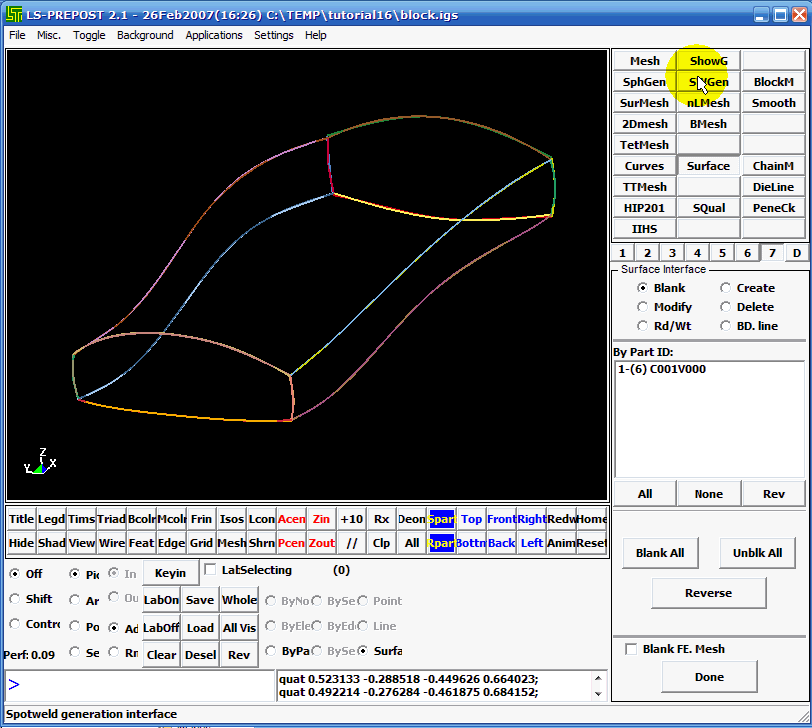Activate the Clp clipping icon
Screen dimensions: 812x728
pyautogui.click(x=381, y=541)
